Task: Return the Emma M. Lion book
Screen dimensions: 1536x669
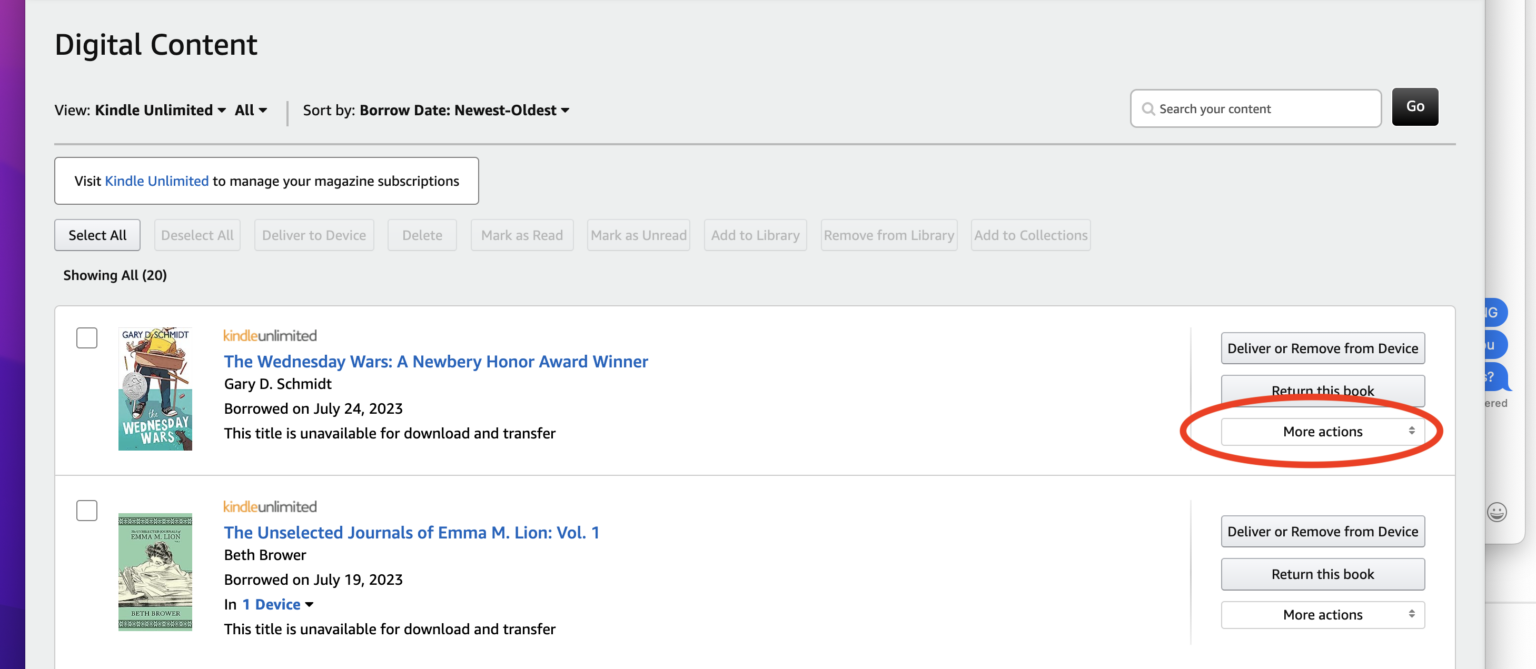Action: 1323,574
